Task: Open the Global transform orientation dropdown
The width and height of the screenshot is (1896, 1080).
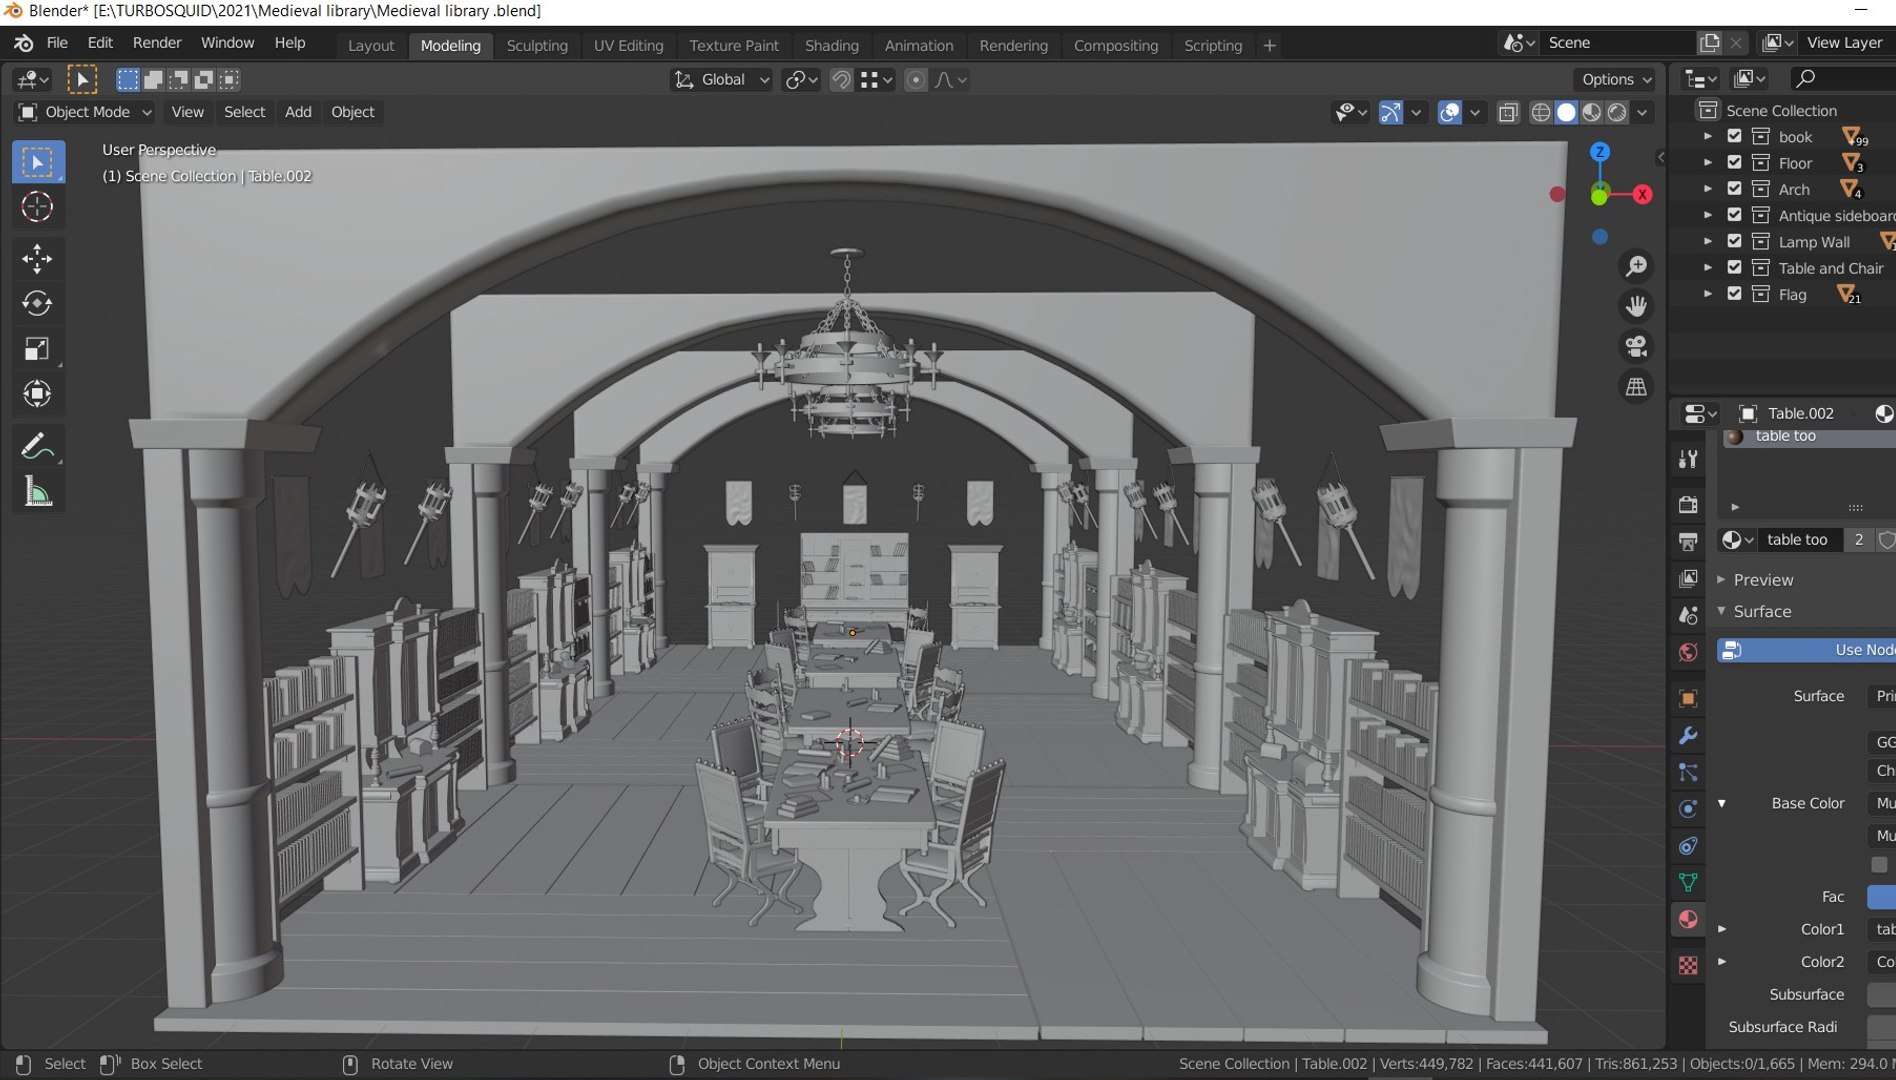Action: click(722, 80)
